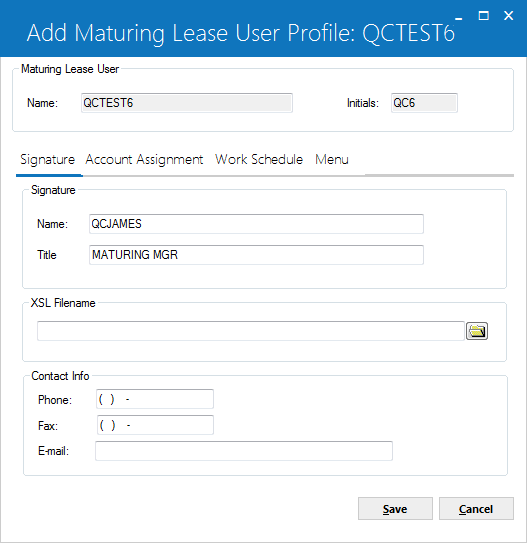Screen dimensions: 527x543
Task: Click the Initials field showing QC6
Action: [424, 103]
